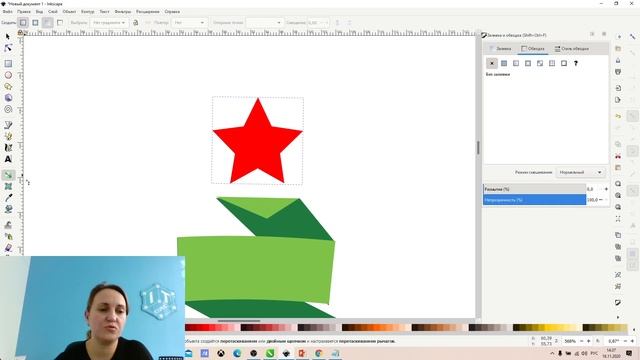The height and width of the screenshot is (360, 640).
Task: Click the Print document icon
Action: pyautogui.click(x=618, y=72)
